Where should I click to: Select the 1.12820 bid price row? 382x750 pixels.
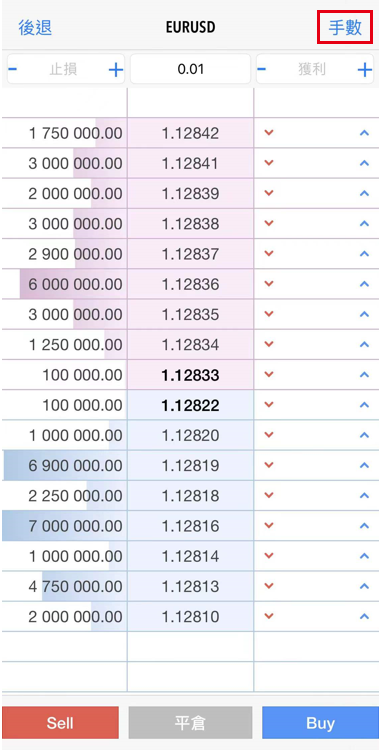(x=190, y=435)
